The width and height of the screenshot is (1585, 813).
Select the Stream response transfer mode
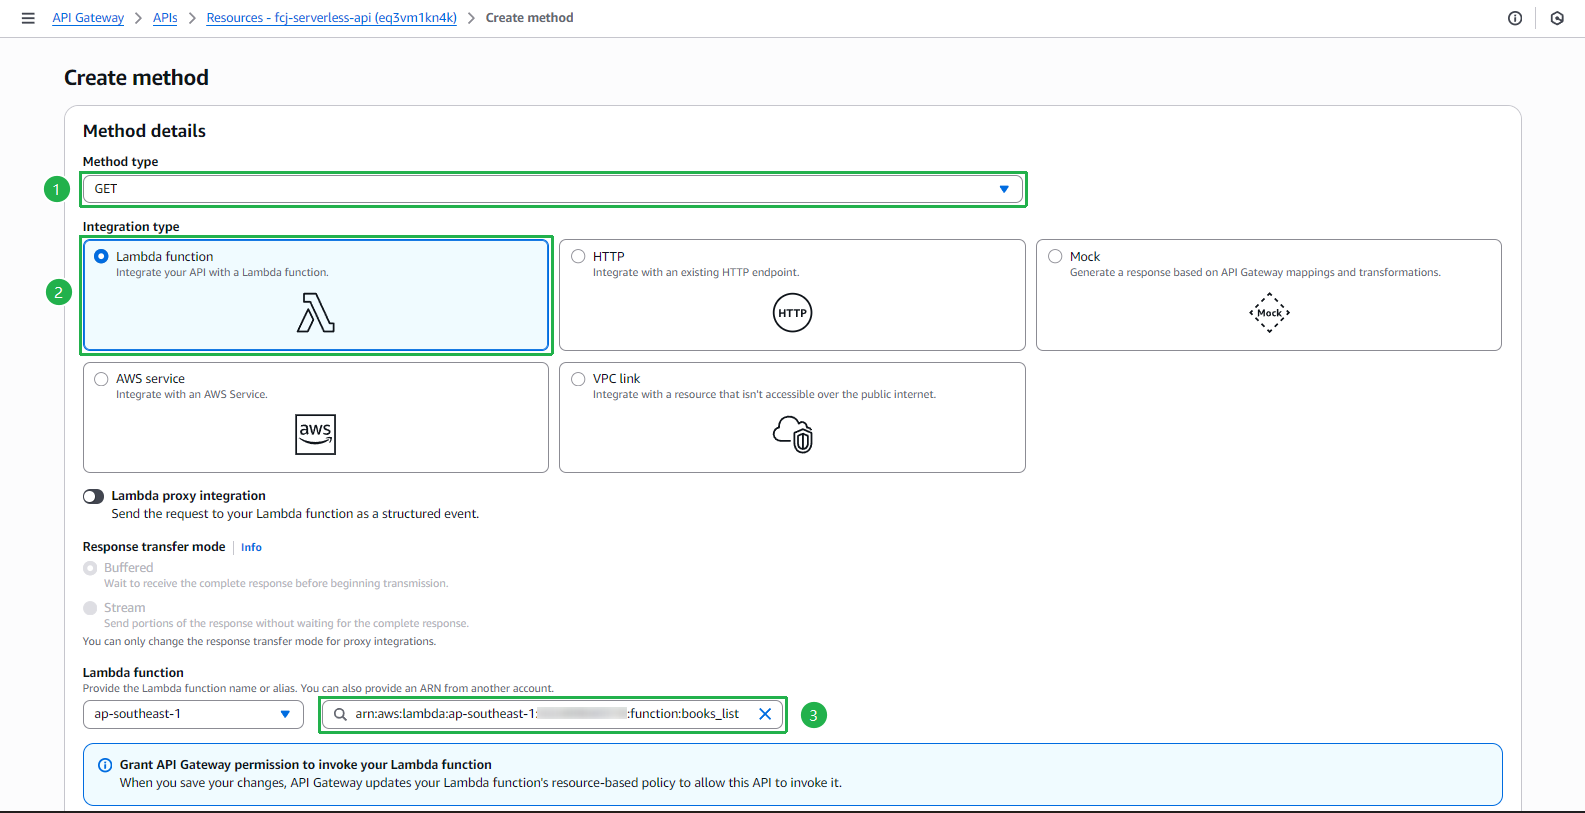click(90, 608)
